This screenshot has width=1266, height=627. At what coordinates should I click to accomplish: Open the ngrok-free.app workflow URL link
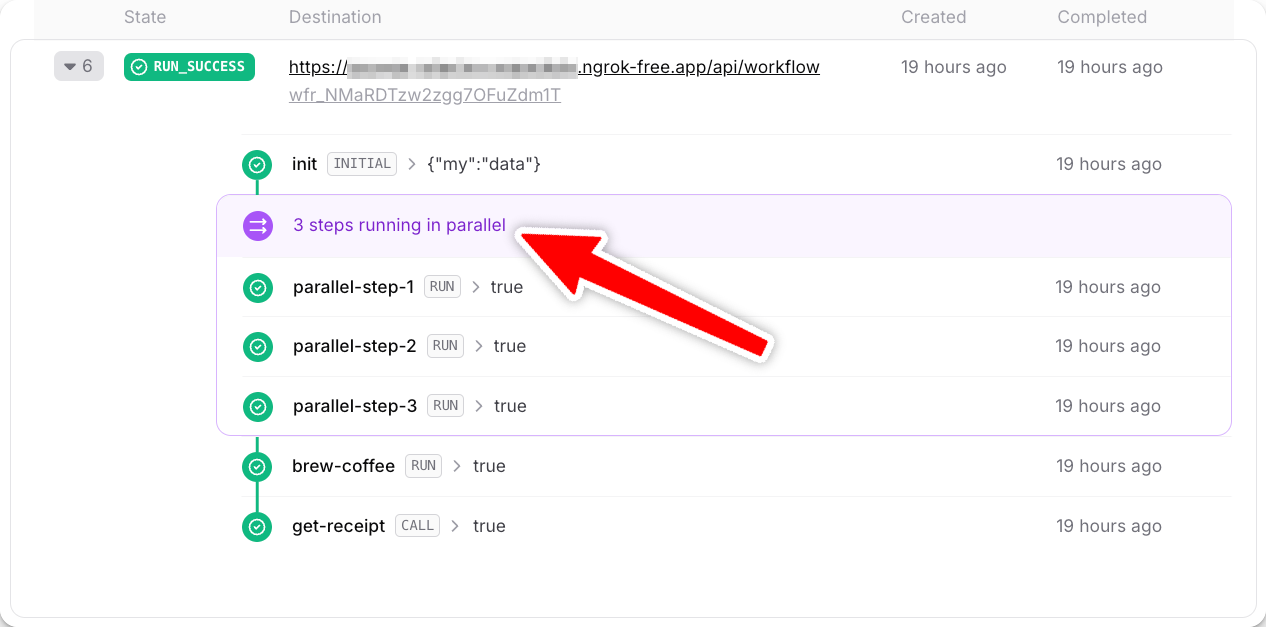pos(554,67)
